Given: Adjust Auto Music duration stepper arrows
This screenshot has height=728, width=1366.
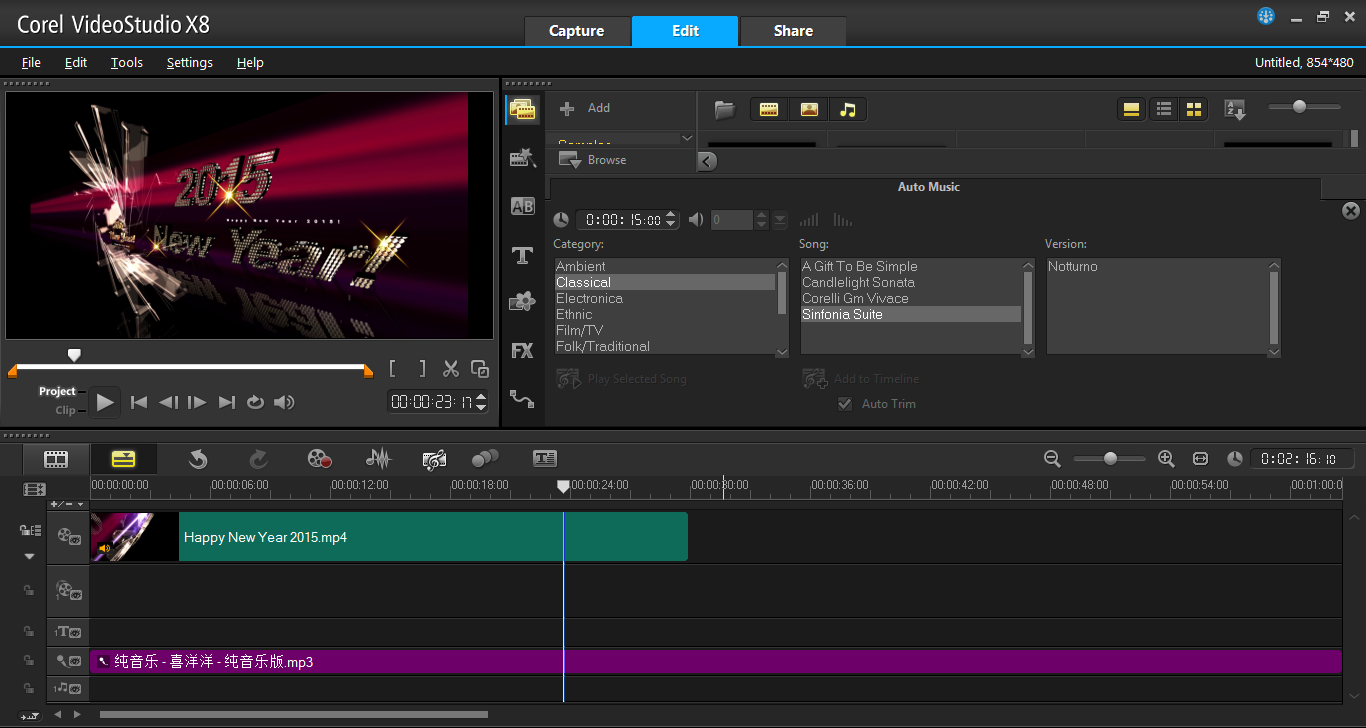Looking at the screenshot, I should (x=671, y=220).
